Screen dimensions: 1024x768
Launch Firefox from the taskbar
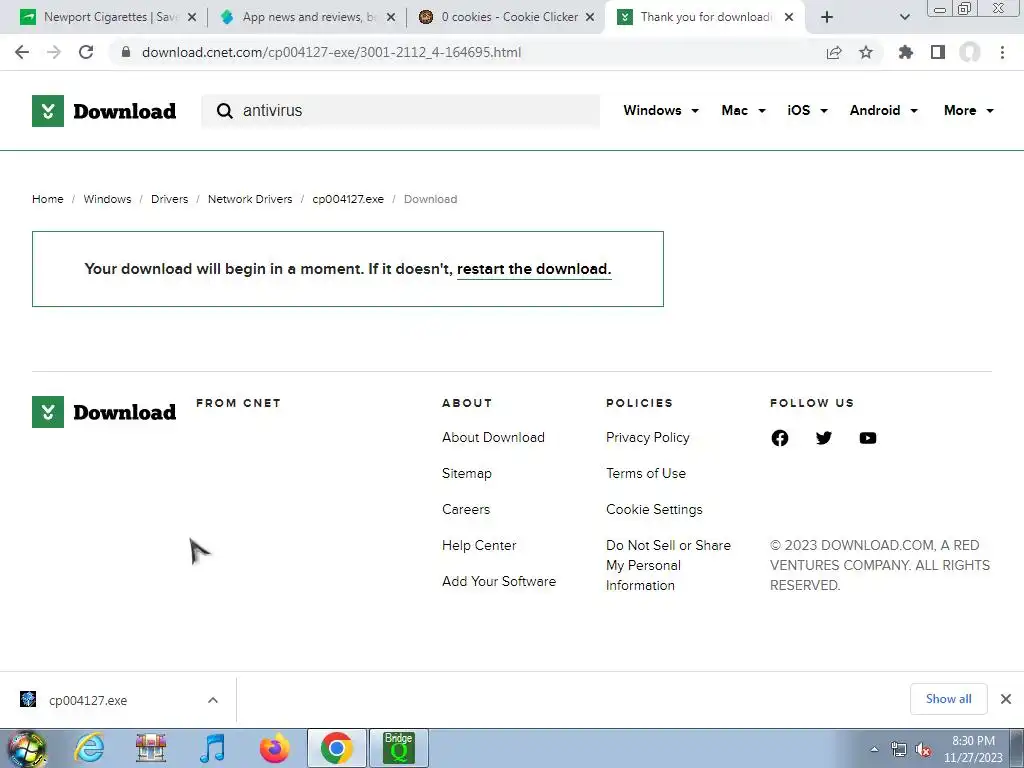point(275,748)
